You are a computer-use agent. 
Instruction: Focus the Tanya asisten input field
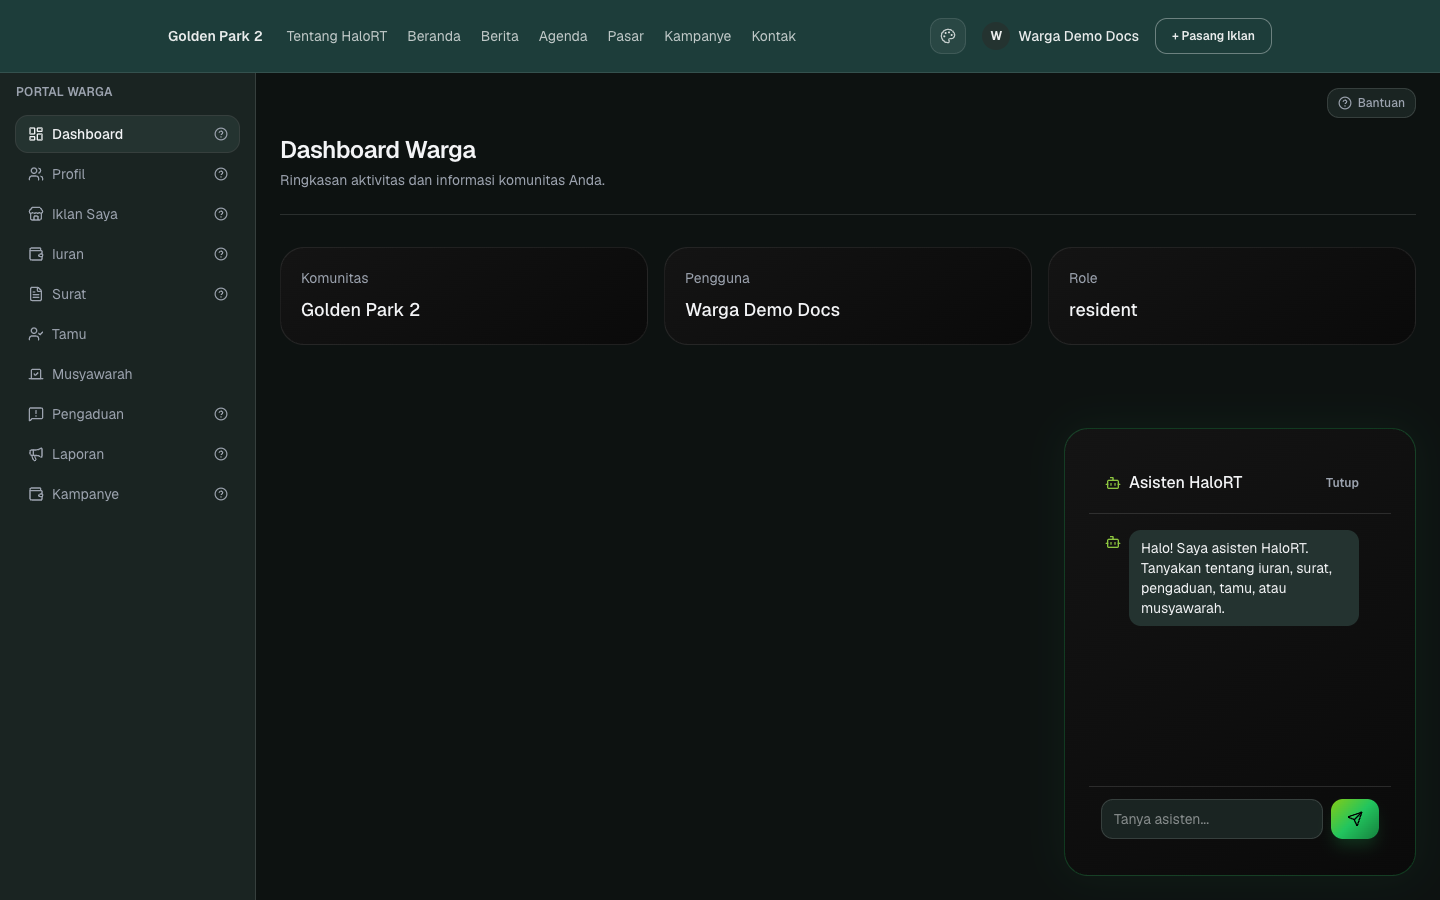1212,819
